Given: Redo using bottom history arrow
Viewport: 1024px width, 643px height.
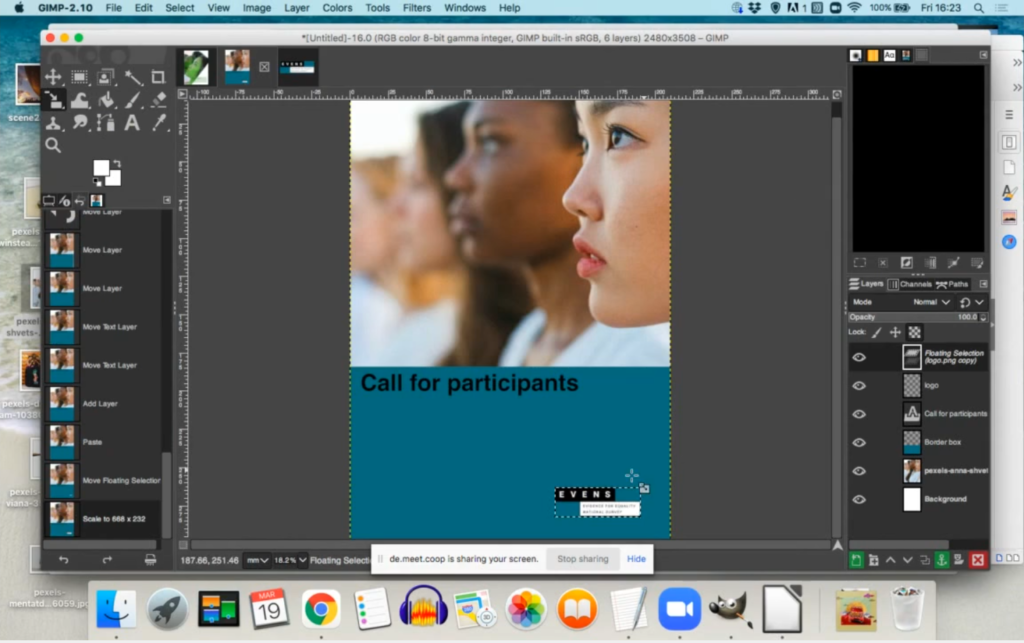Looking at the screenshot, I should (x=107, y=560).
